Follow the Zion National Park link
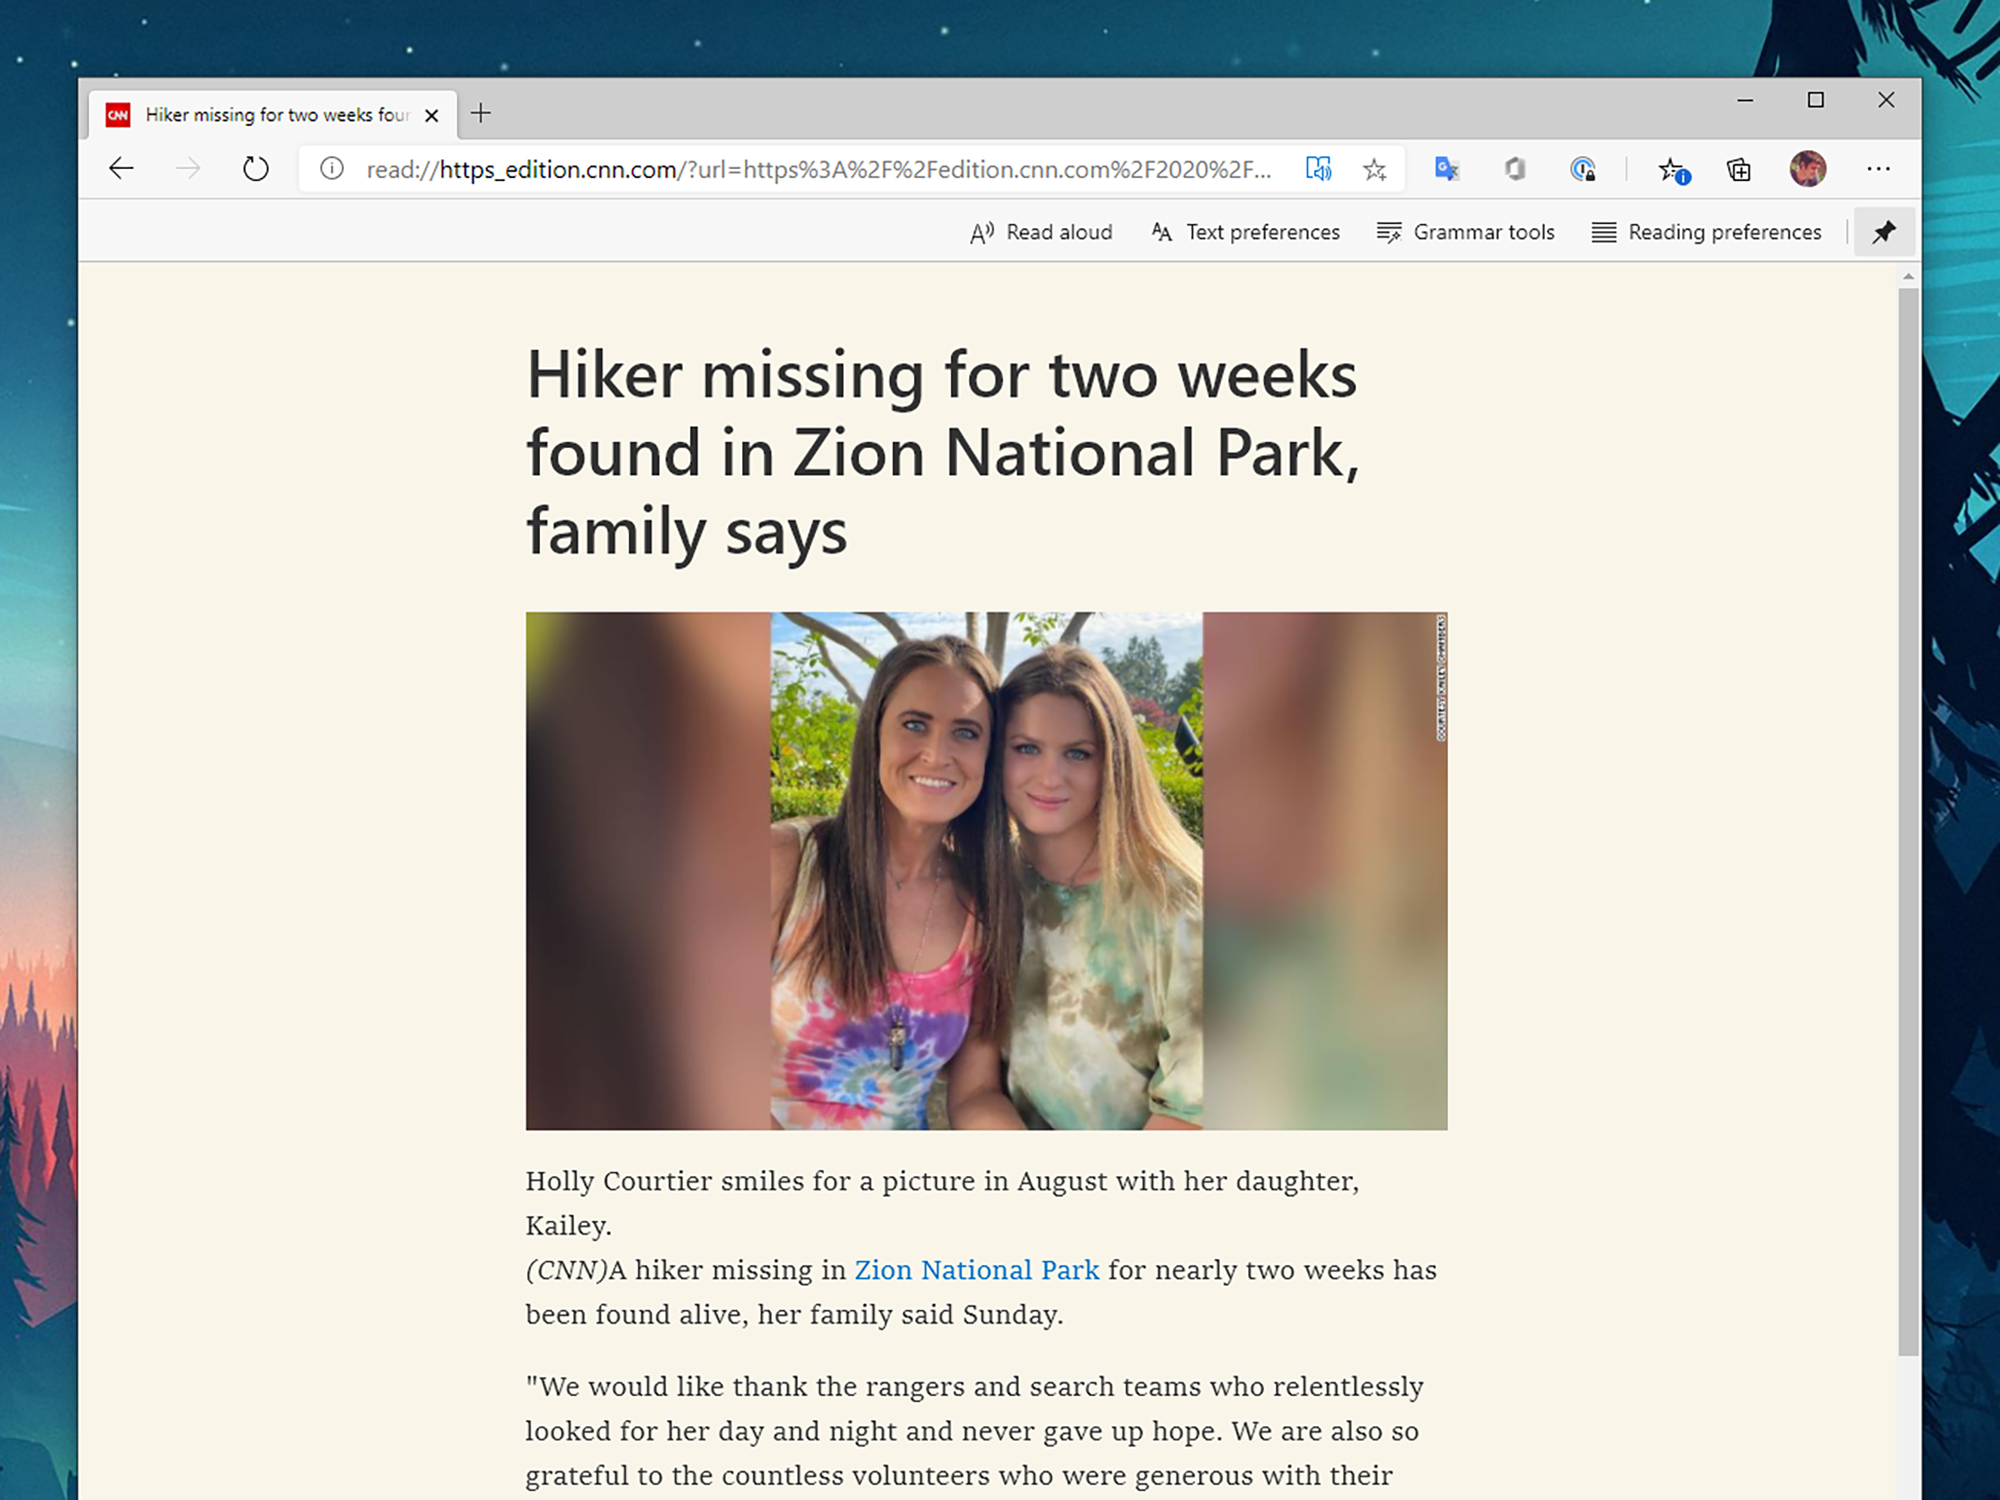This screenshot has width=2000, height=1500. click(x=976, y=1270)
